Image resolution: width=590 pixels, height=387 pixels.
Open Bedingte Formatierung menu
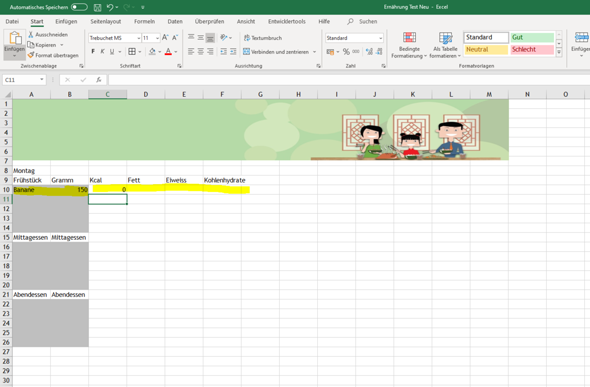(x=409, y=45)
